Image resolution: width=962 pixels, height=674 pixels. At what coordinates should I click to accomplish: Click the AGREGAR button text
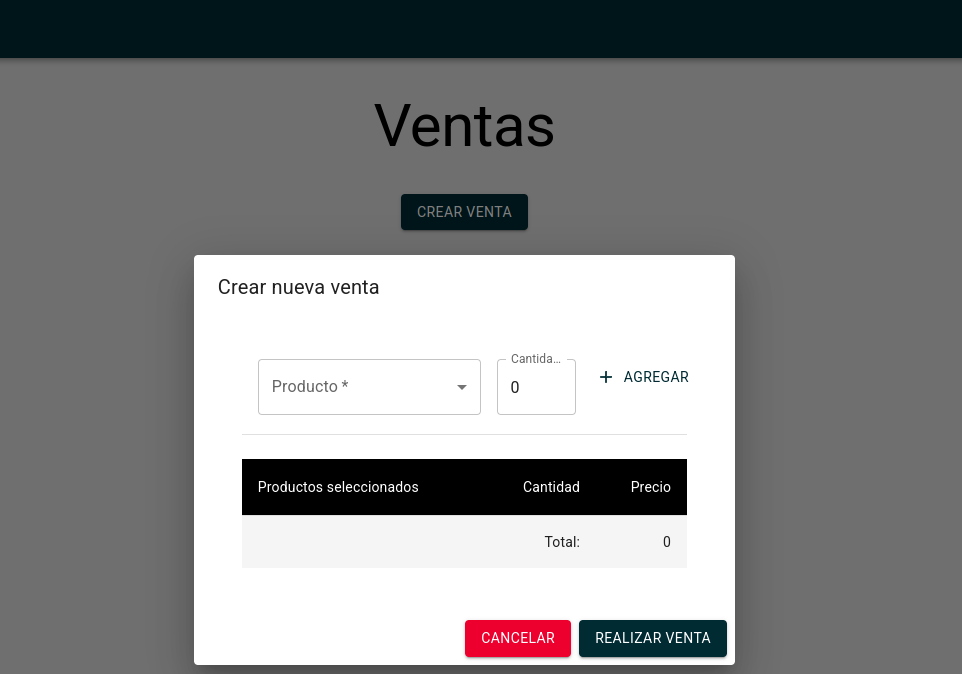(656, 377)
